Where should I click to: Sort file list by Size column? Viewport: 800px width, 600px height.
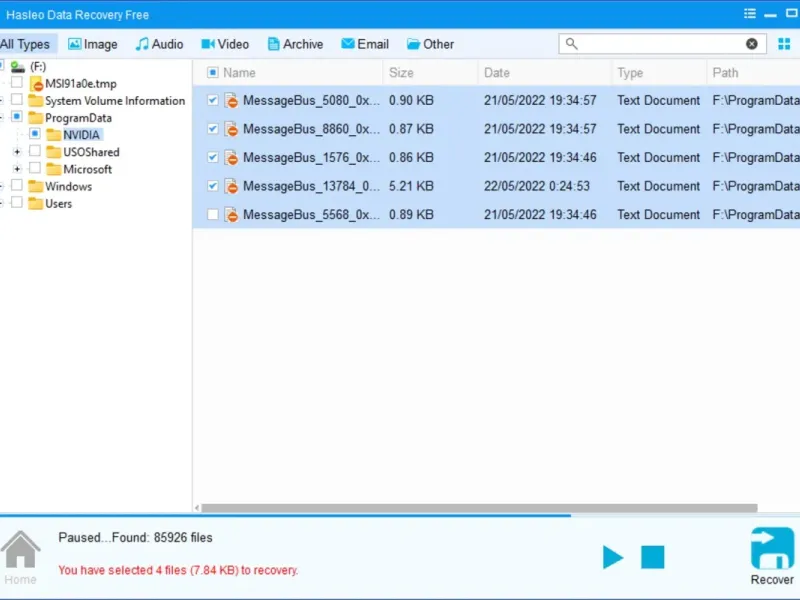point(401,73)
